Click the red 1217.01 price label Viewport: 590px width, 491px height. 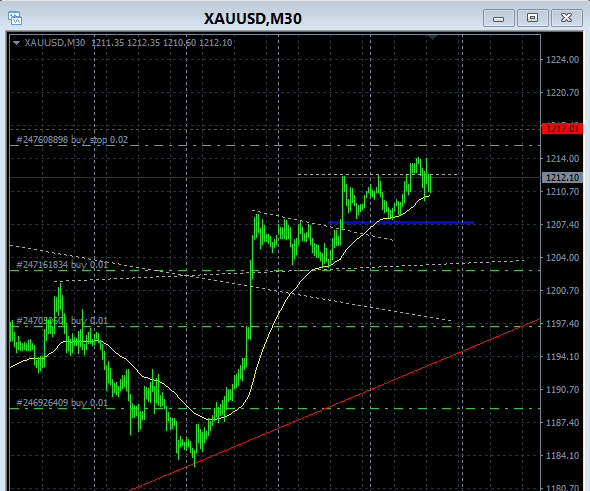coord(563,129)
